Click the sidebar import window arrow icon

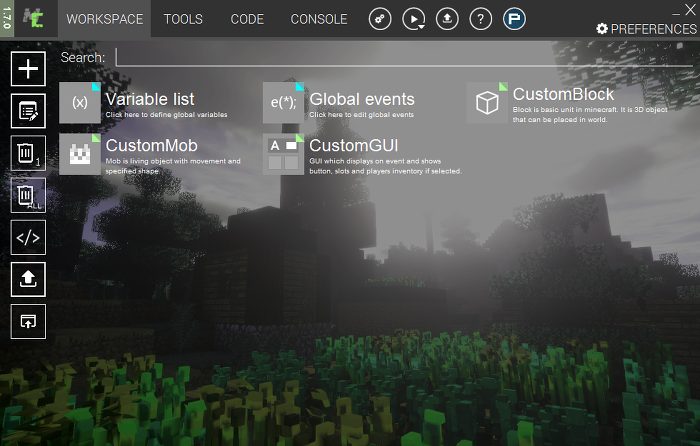coord(28,321)
